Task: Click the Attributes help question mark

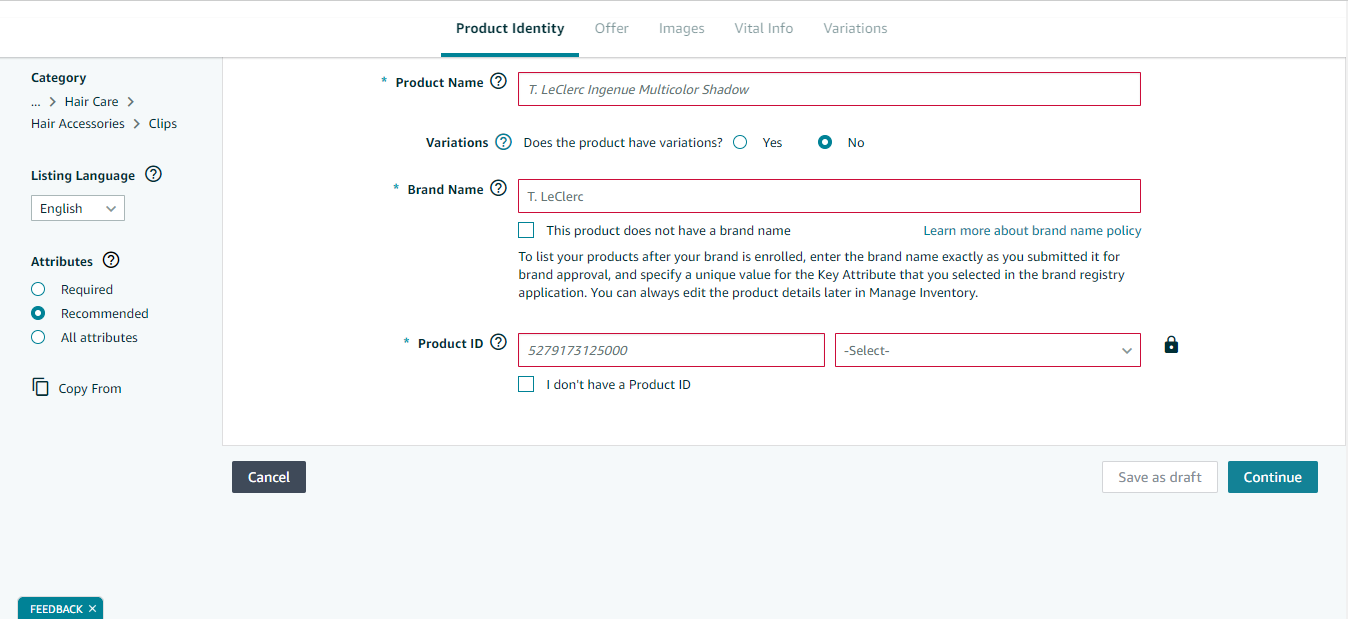Action: point(111,260)
